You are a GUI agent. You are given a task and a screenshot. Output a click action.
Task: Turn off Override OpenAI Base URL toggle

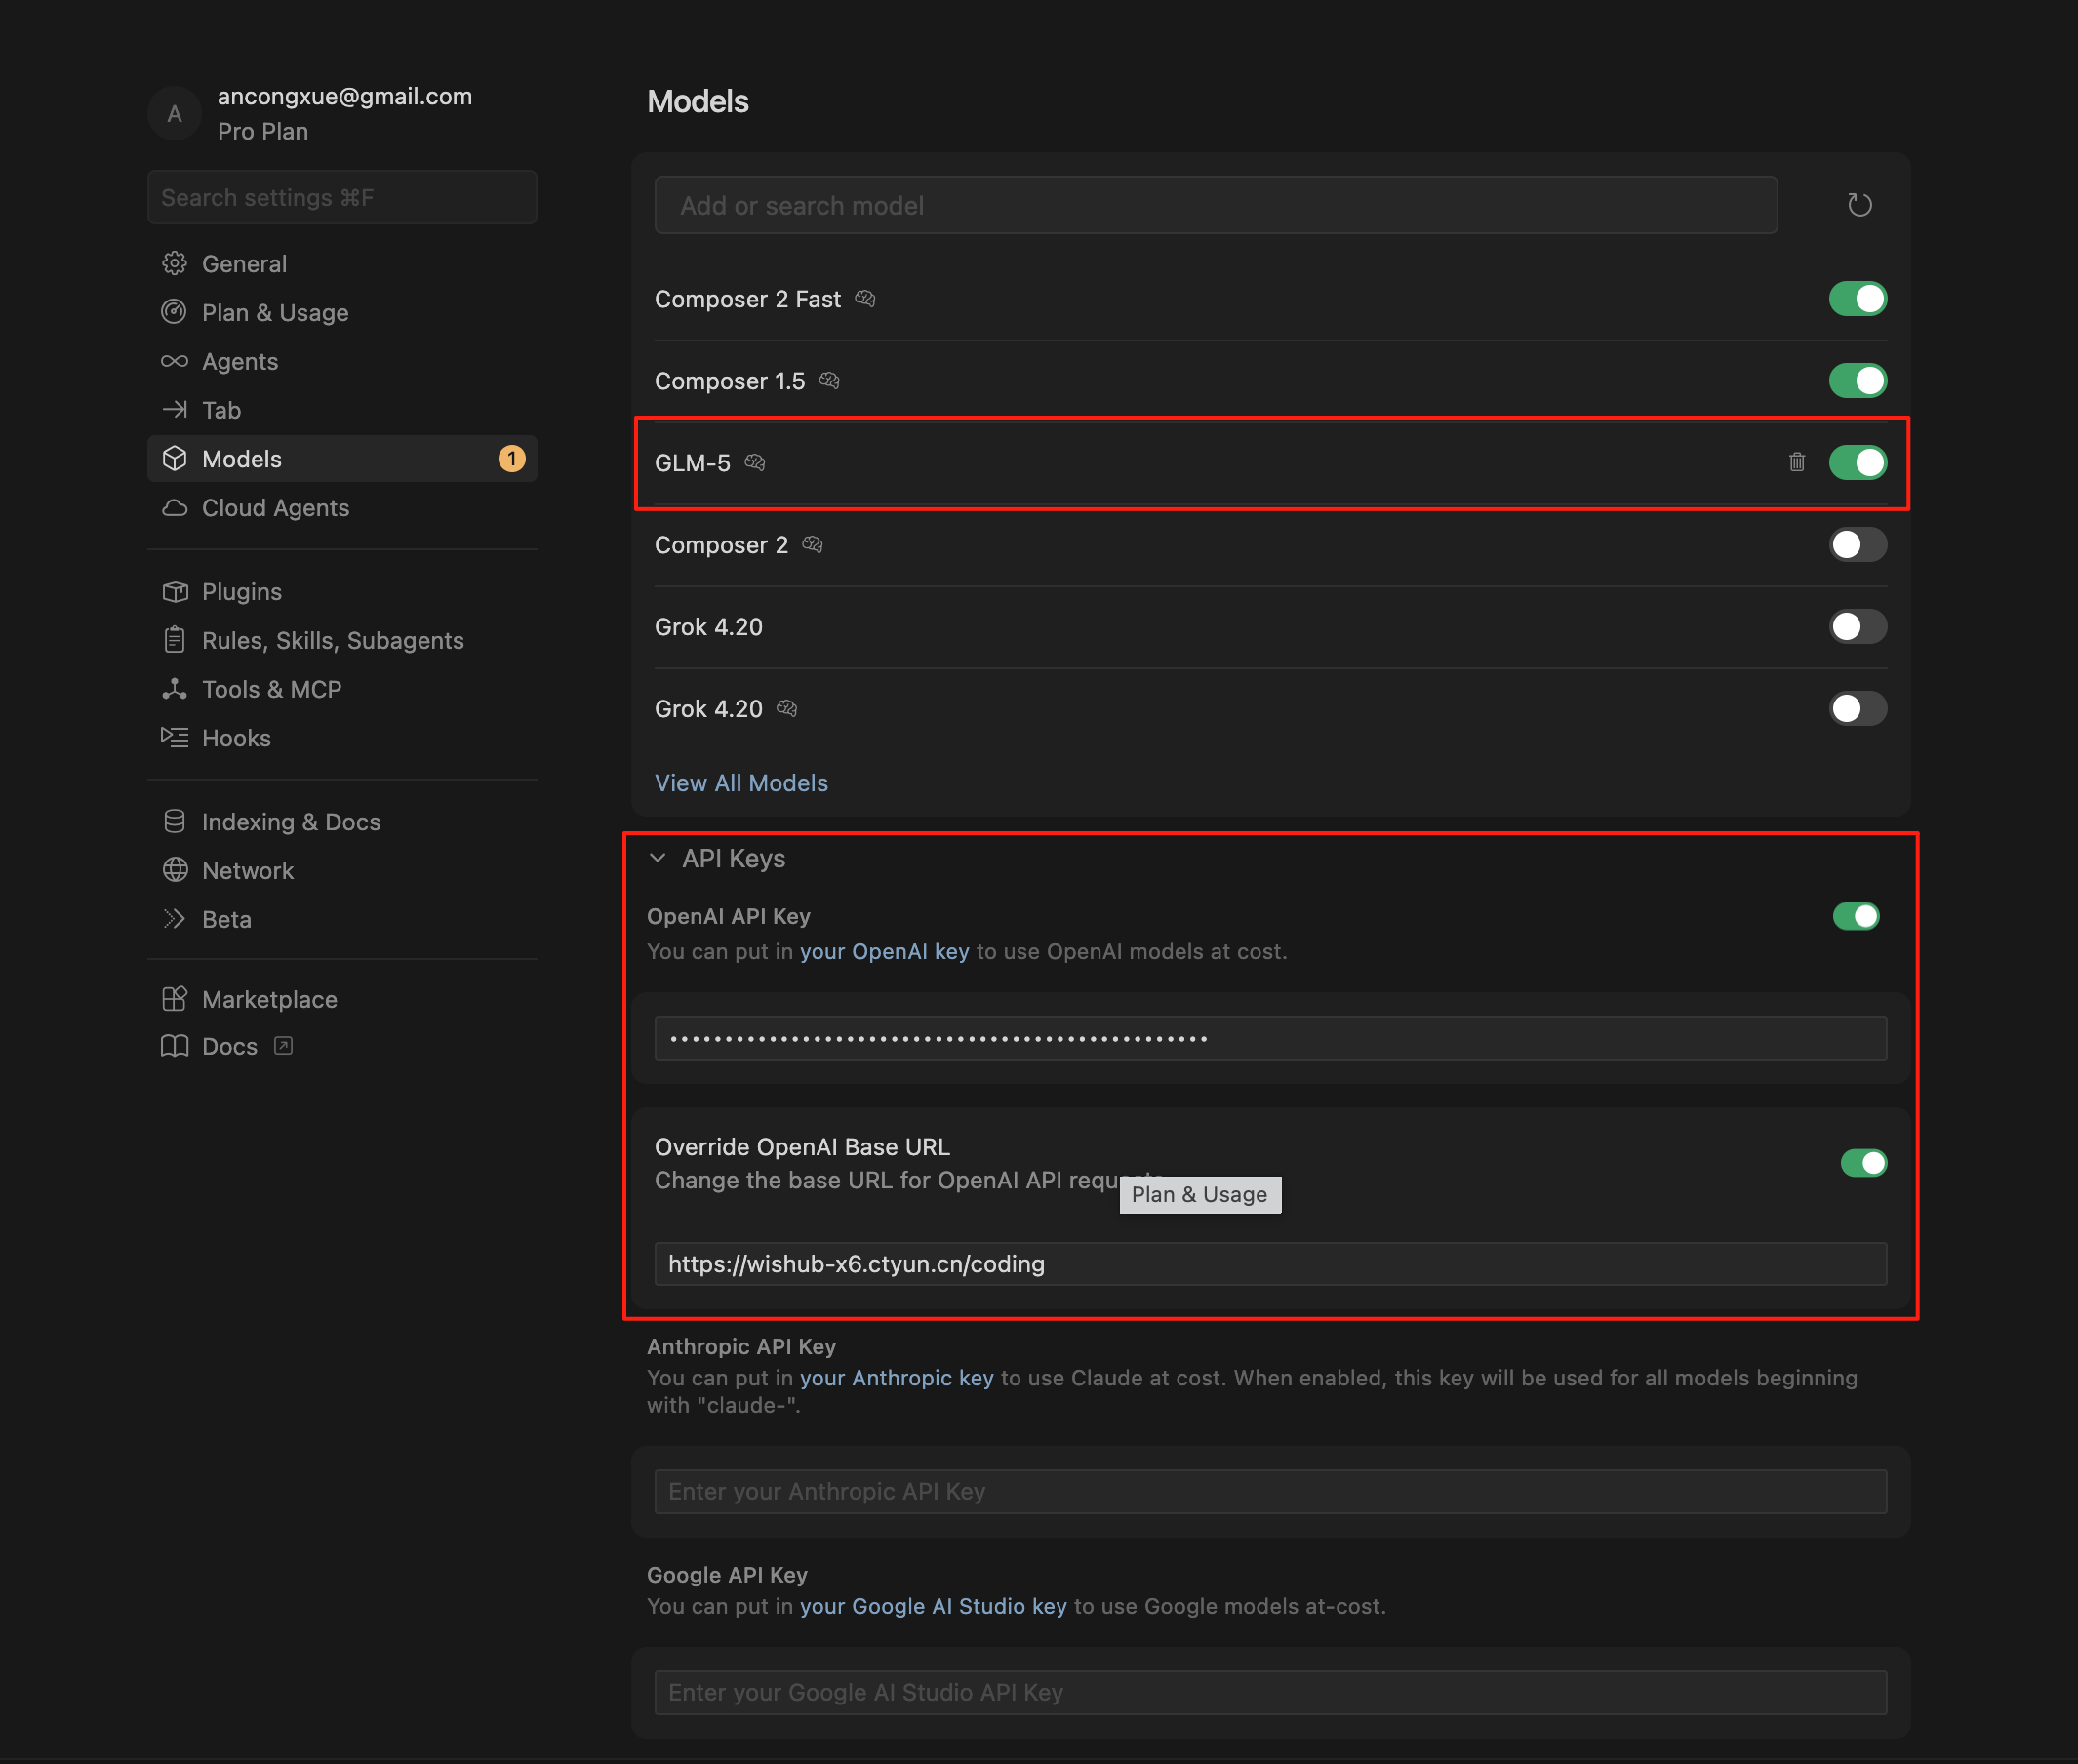1863,1163
